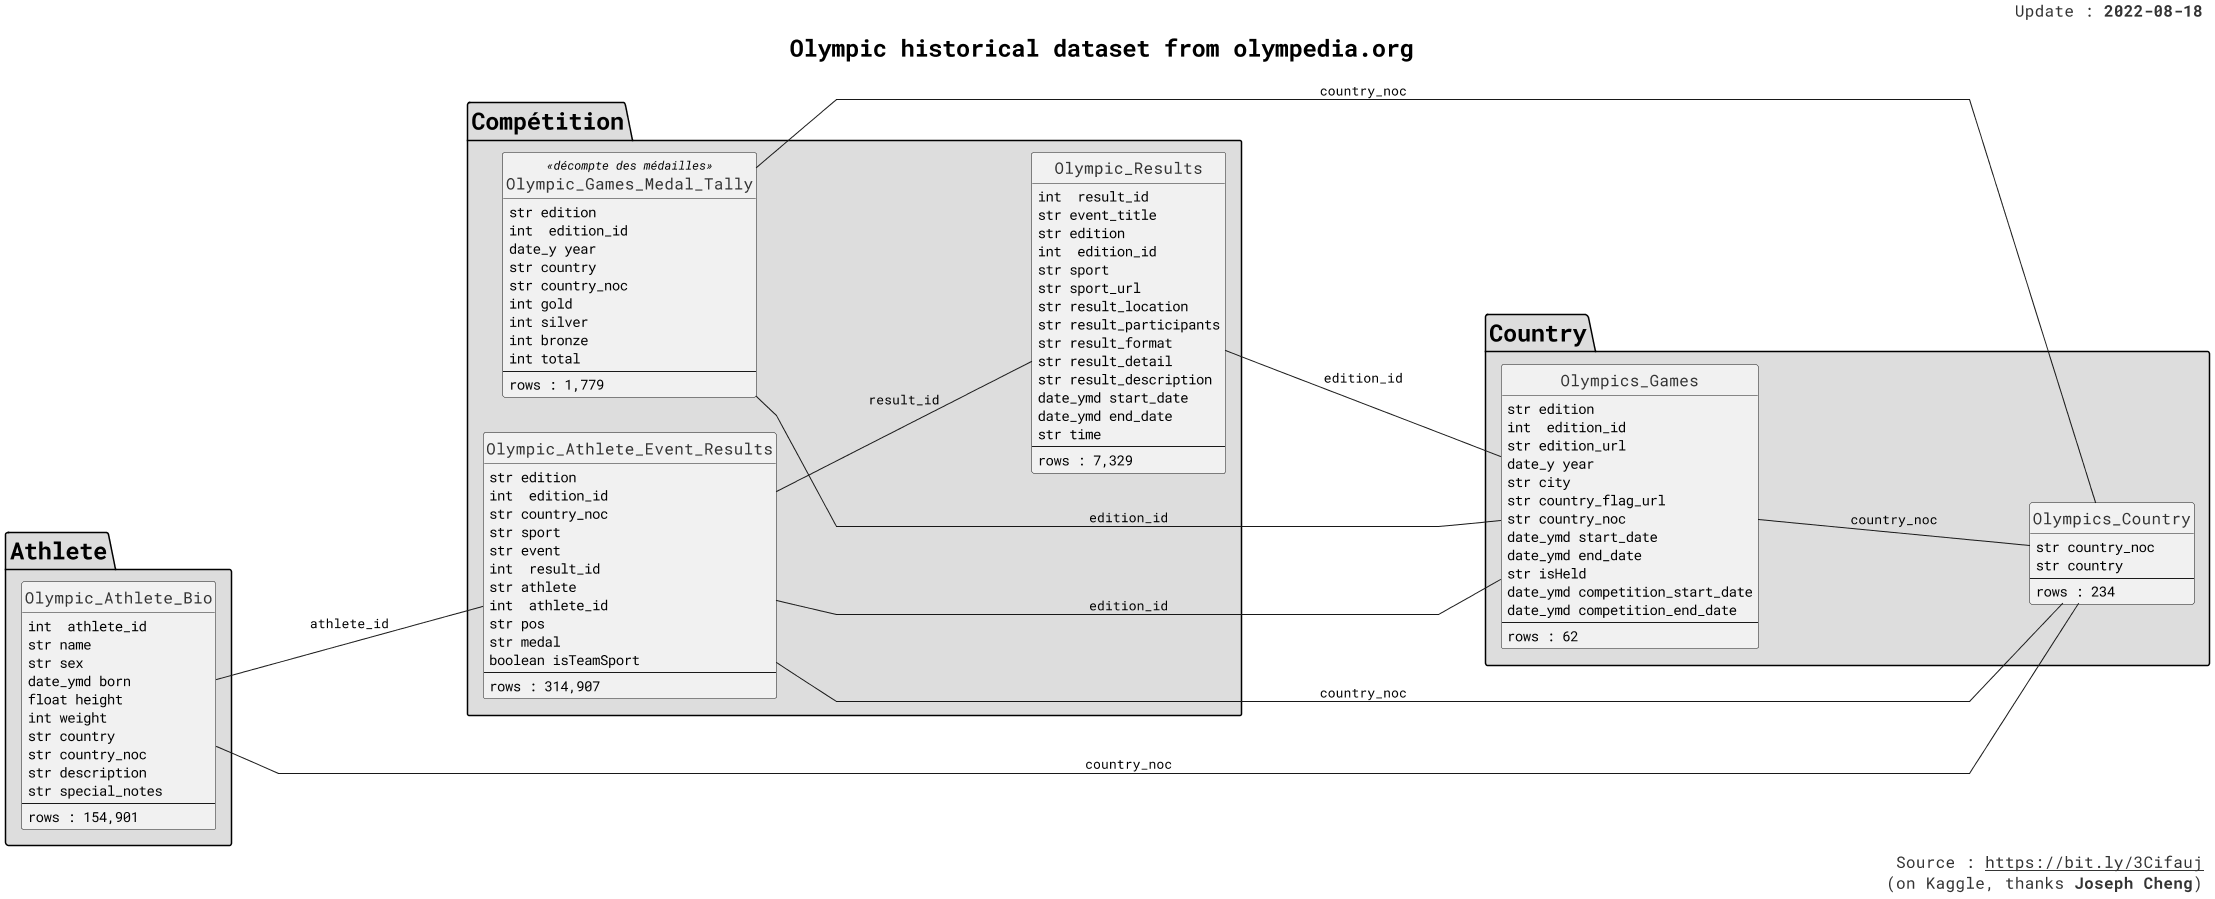
Task: Click the athlete_id relationship label
Action: pyautogui.click(x=349, y=624)
